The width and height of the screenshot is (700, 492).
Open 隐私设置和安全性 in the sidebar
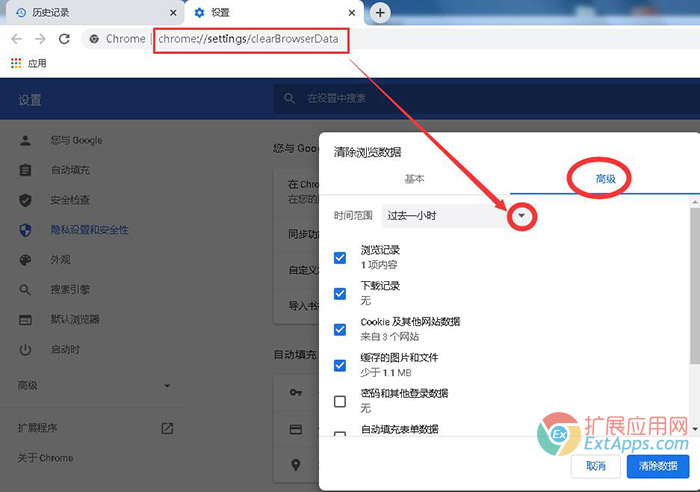pyautogui.click(x=89, y=230)
